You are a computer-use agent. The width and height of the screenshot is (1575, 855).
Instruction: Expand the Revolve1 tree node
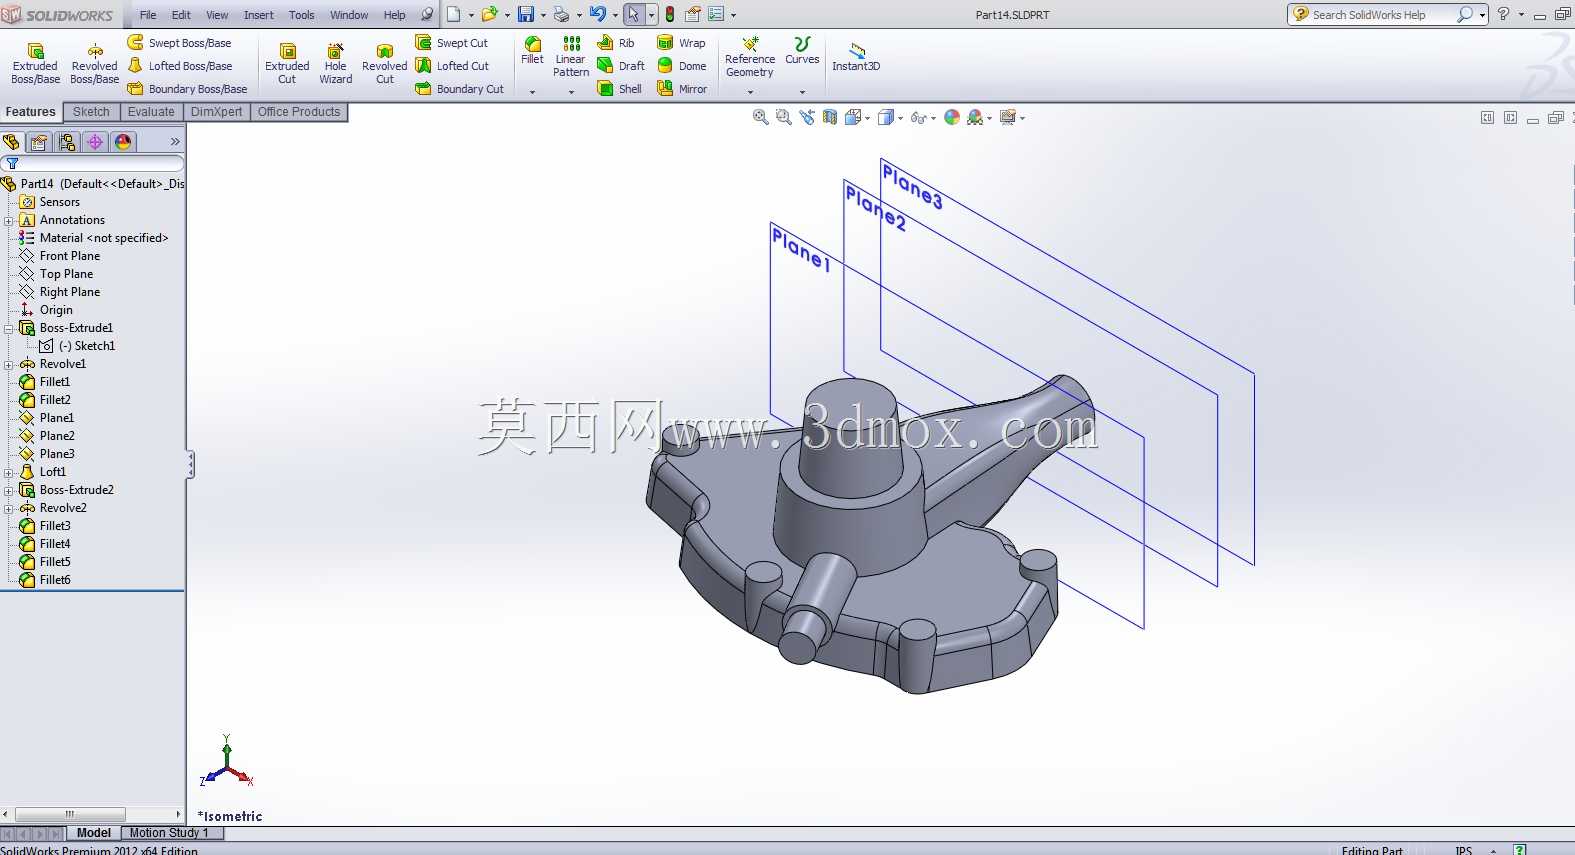click(x=9, y=365)
